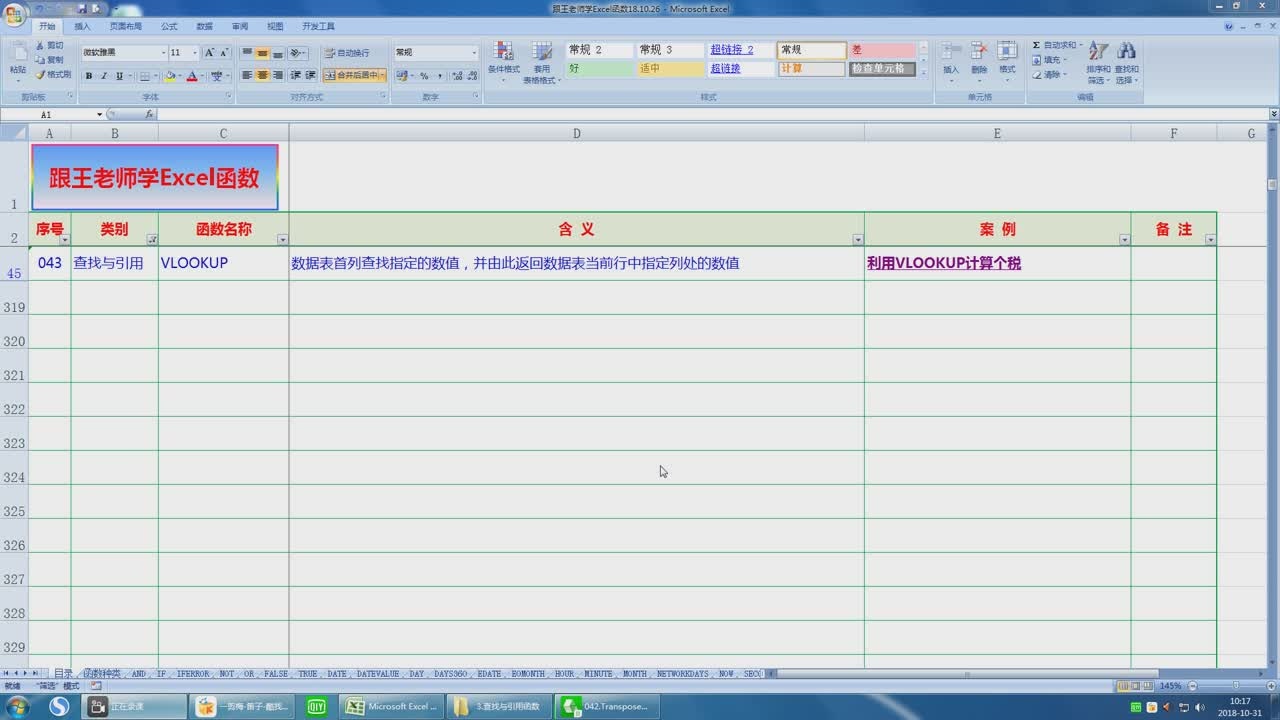Open Clear (清除) dropdown
This screenshot has width=1280, height=720.
(x=1049, y=74)
